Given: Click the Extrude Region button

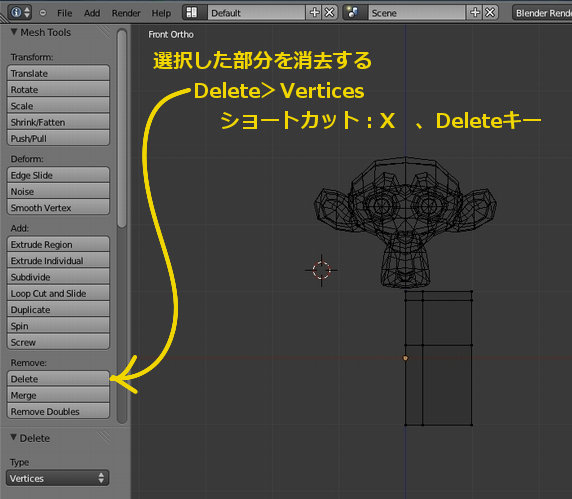Looking at the screenshot, I should pos(58,244).
